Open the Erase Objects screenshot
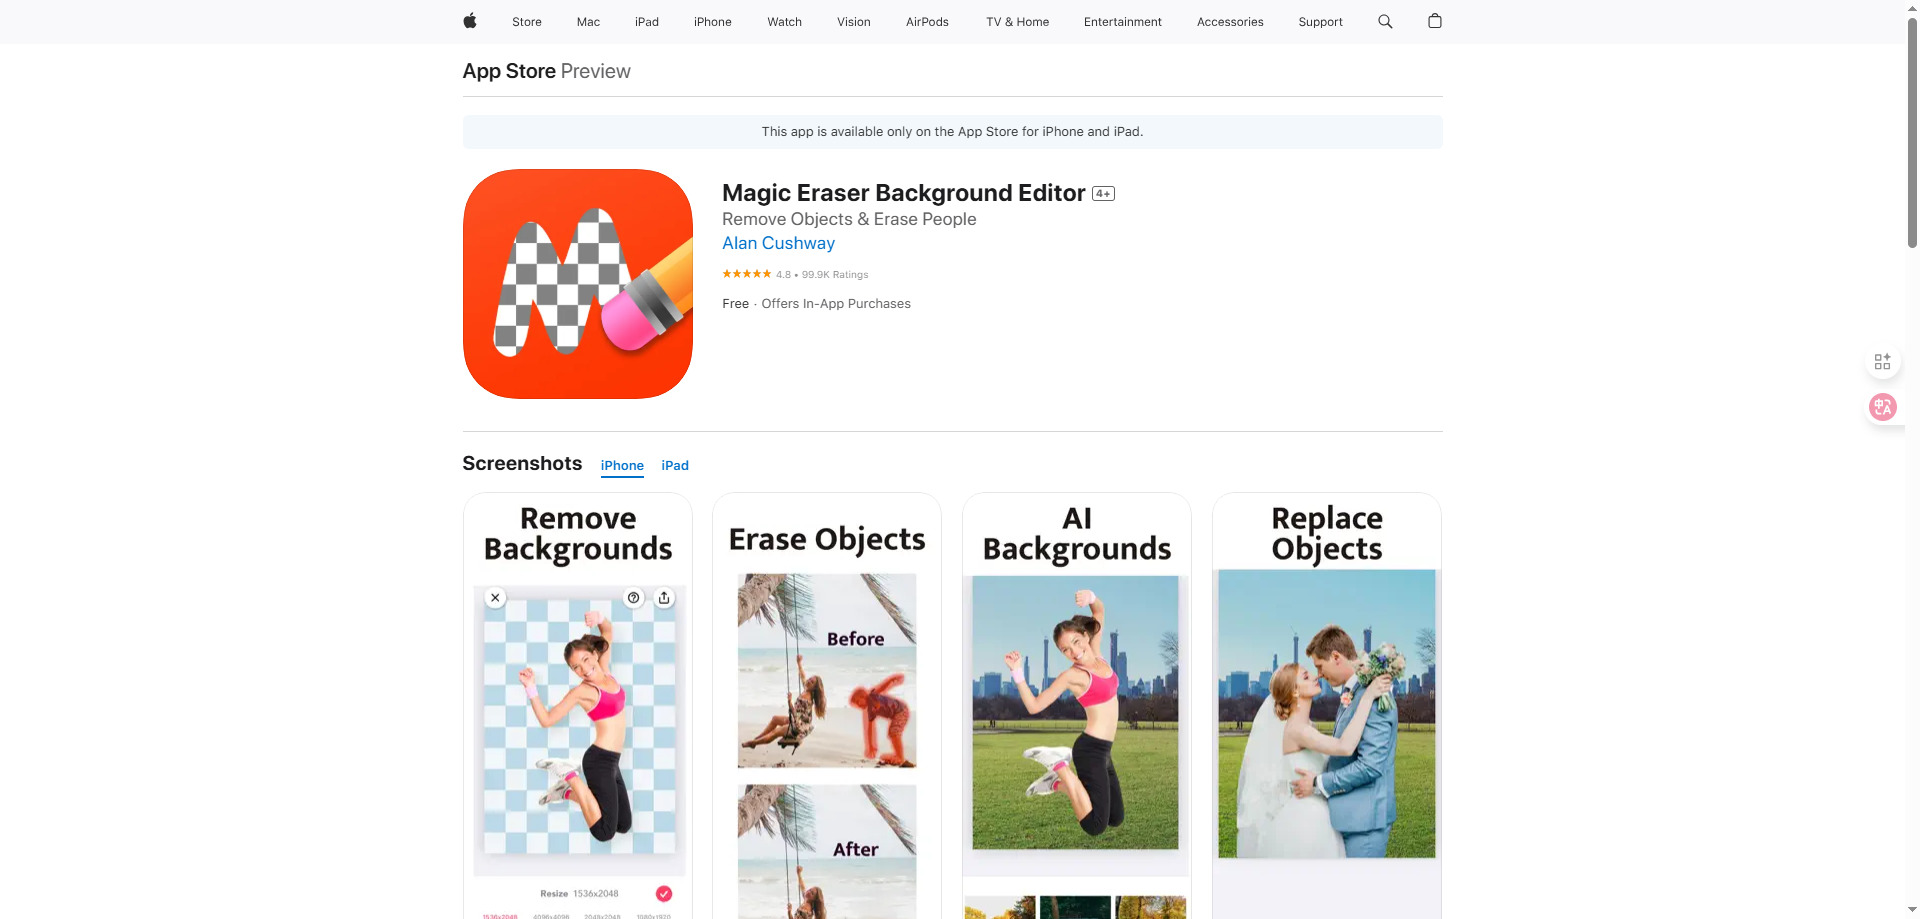The width and height of the screenshot is (1920, 919). tap(827, 706)
